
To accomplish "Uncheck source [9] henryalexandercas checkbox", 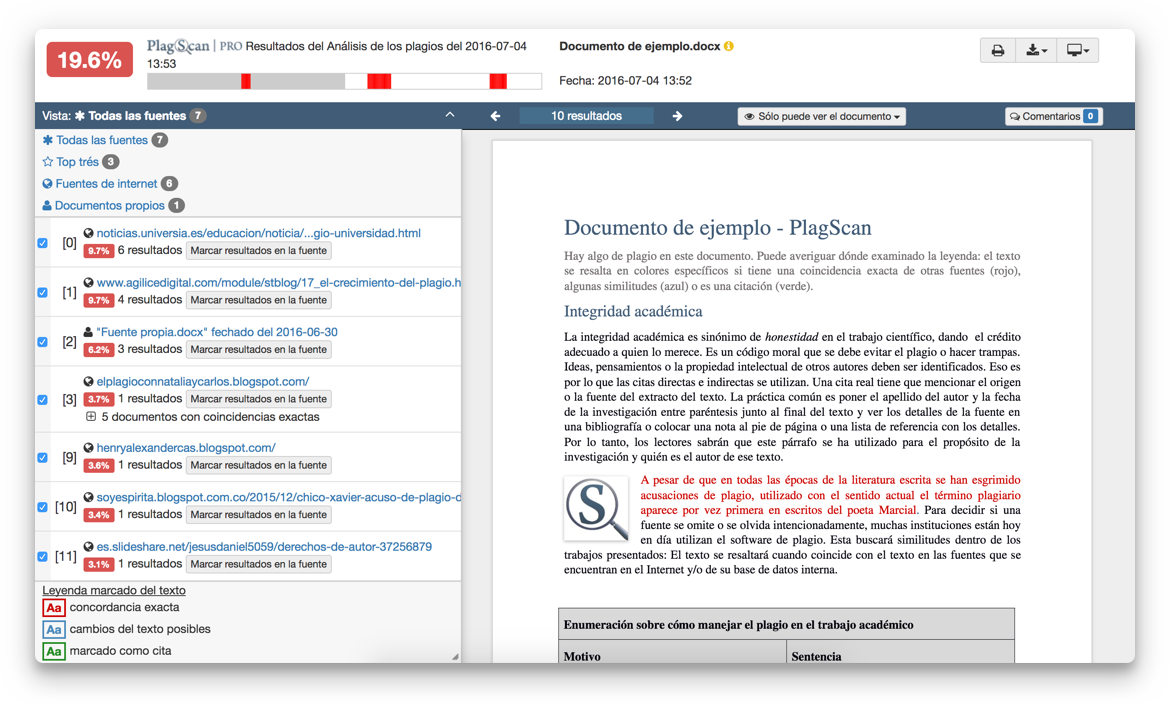I will [43, 457].
